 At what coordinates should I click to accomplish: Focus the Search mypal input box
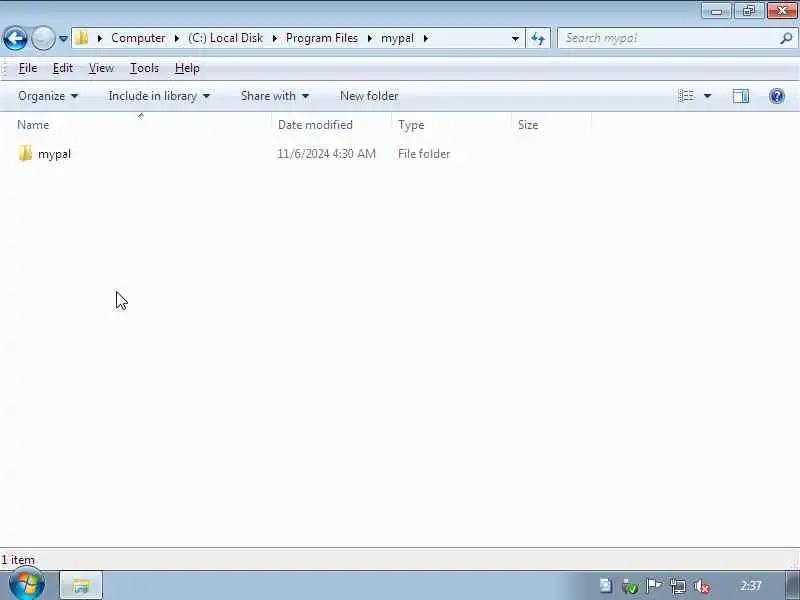click(x=668, y=38)
